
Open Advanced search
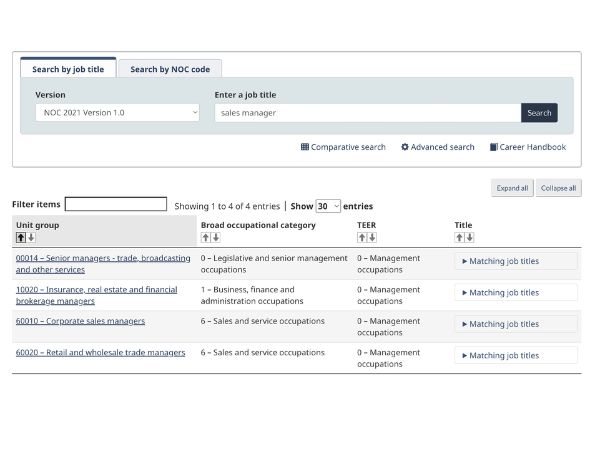[438, 147]
